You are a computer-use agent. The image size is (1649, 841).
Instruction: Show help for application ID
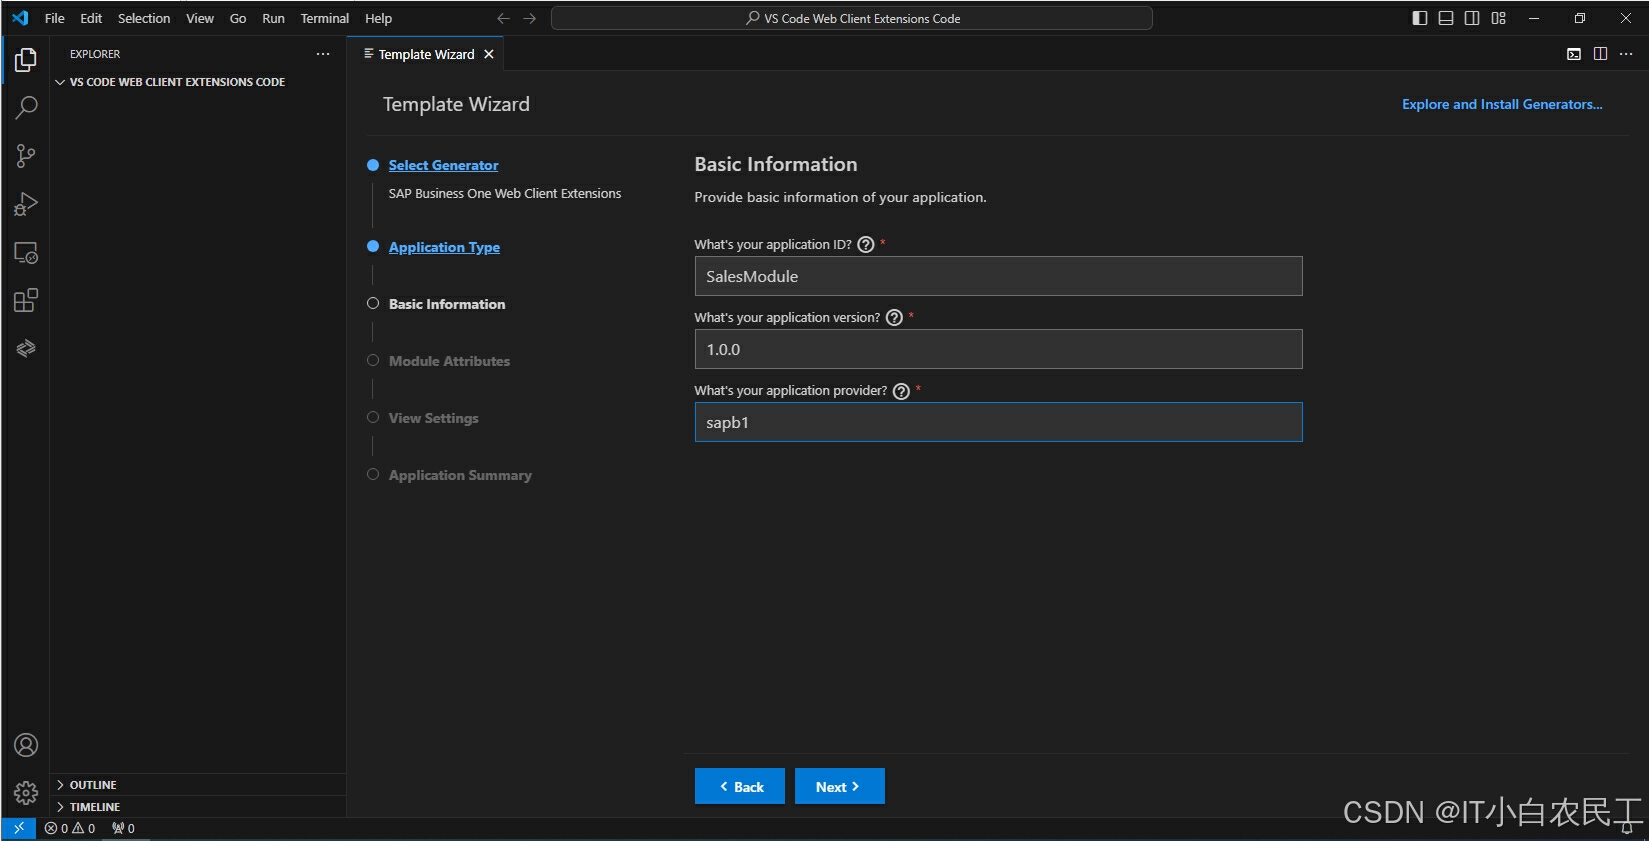[866, 245]
